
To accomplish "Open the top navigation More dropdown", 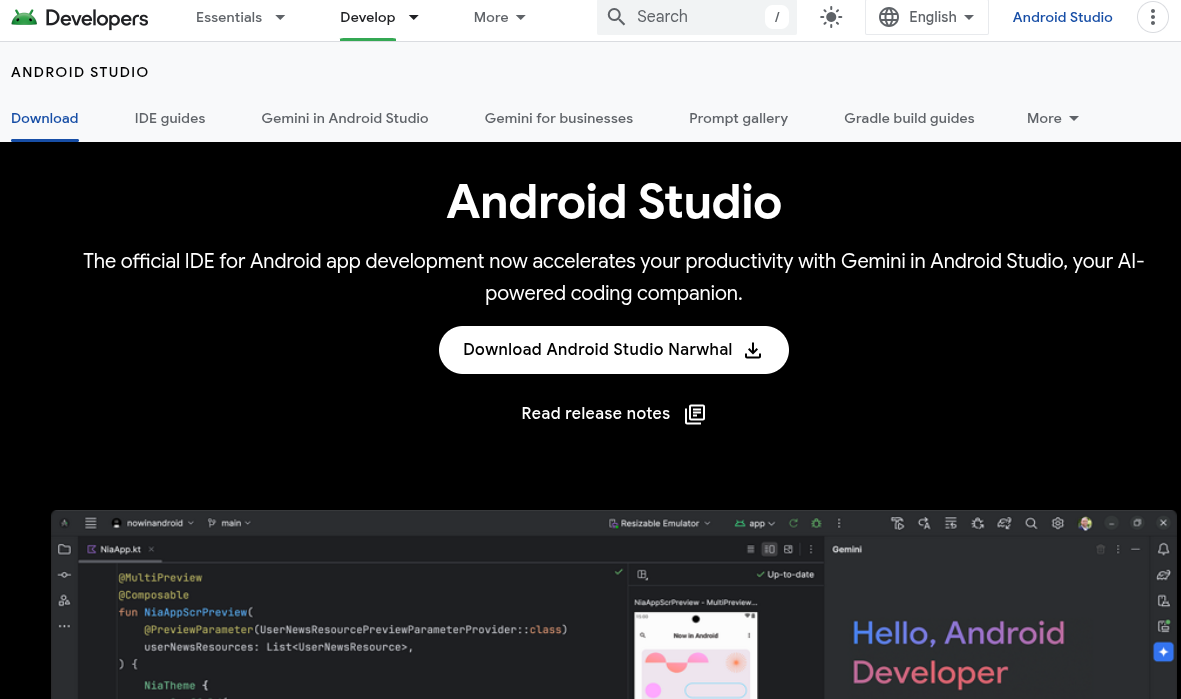I will click(x=499, y=17).
